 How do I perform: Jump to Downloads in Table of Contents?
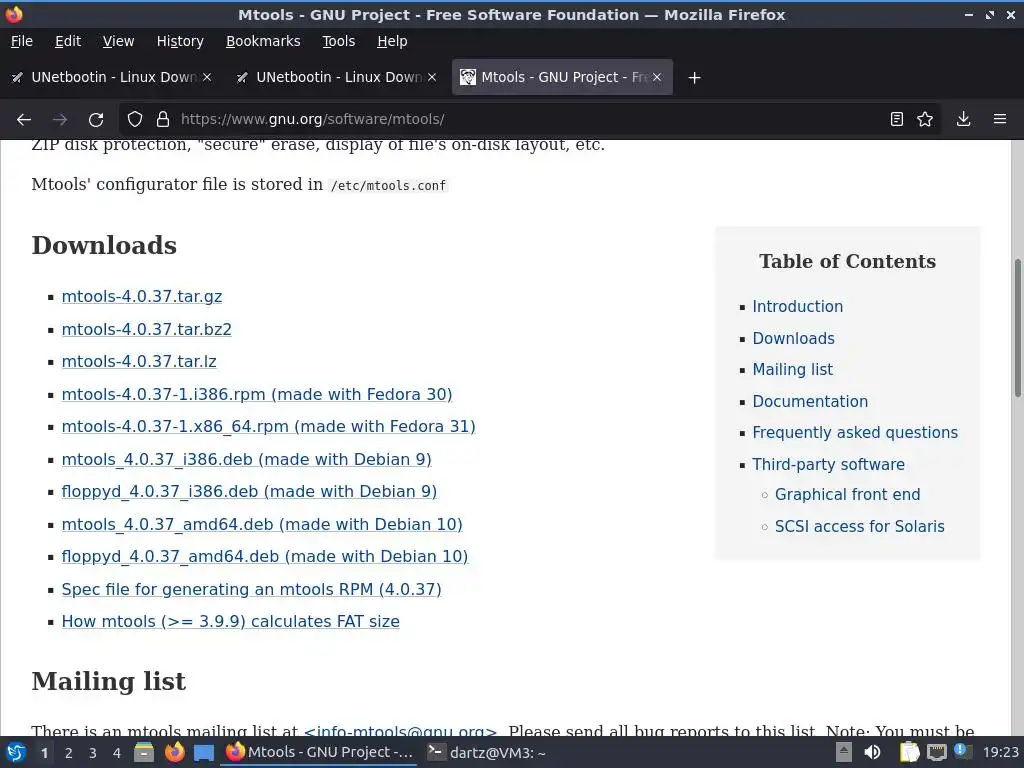coord(793,338)
